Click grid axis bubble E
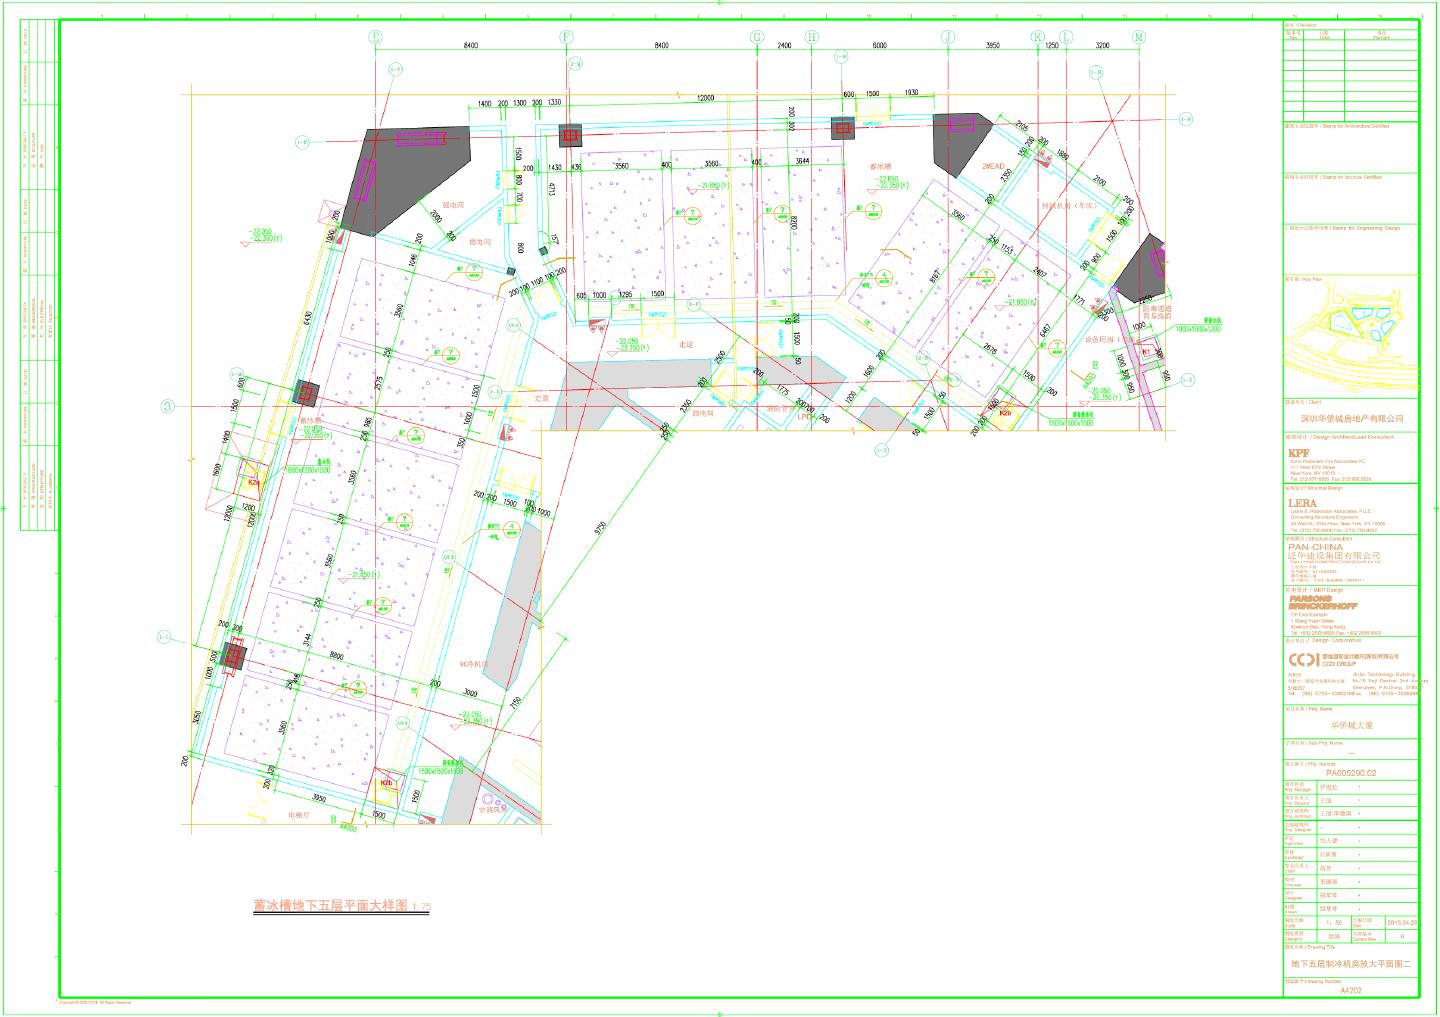 (x=376, y=37)
